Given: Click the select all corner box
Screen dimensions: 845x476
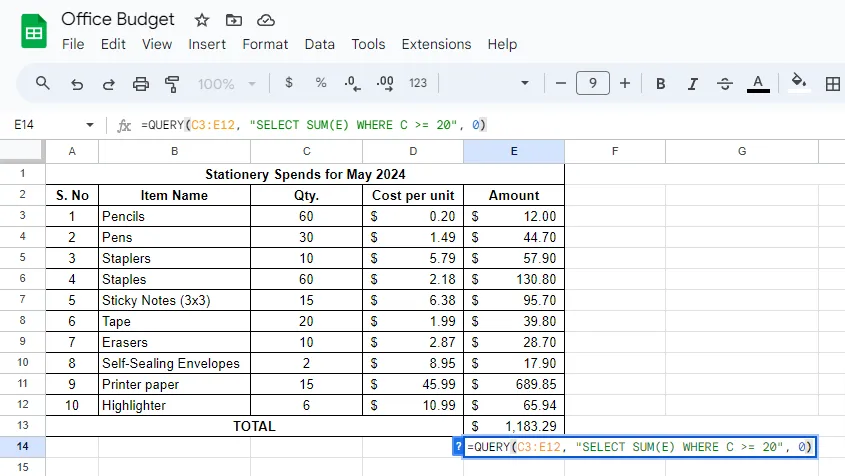Looking at the screenshot, I should (x=22, y=151).
